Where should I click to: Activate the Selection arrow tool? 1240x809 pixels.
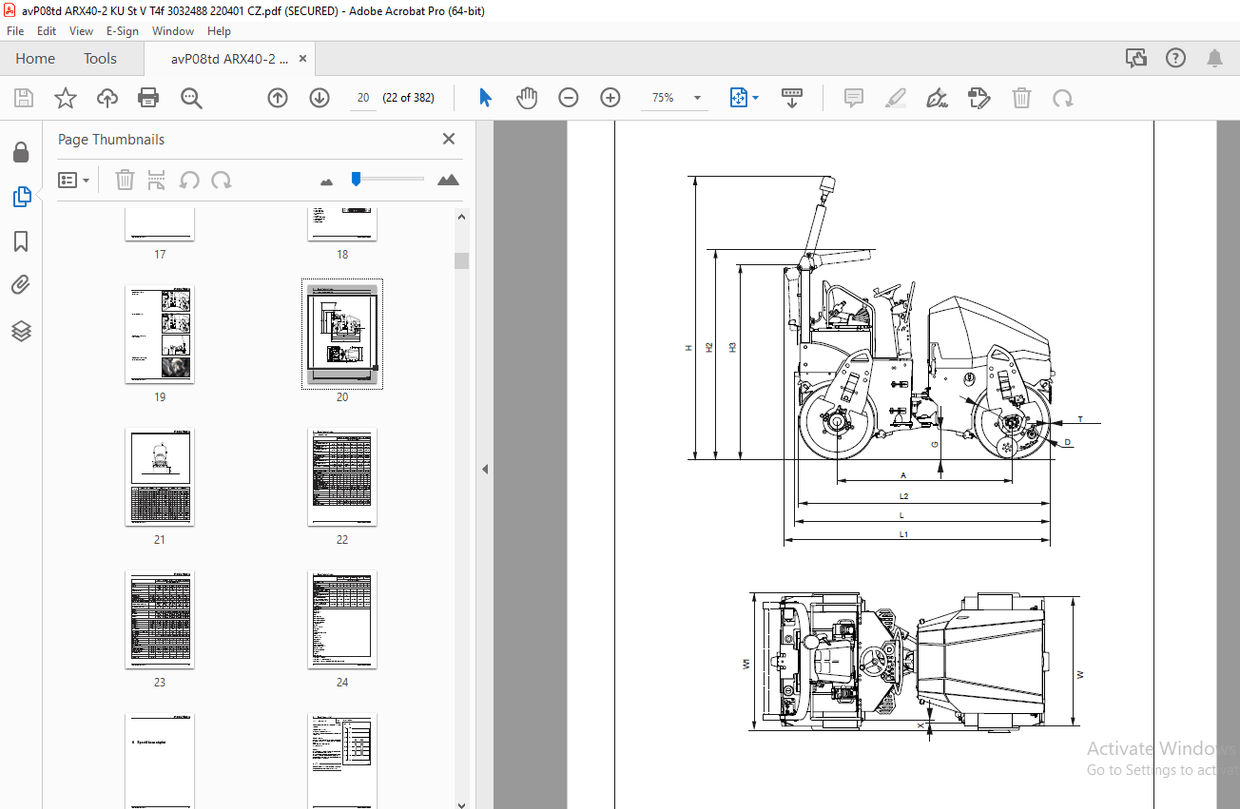click(485, 97)
